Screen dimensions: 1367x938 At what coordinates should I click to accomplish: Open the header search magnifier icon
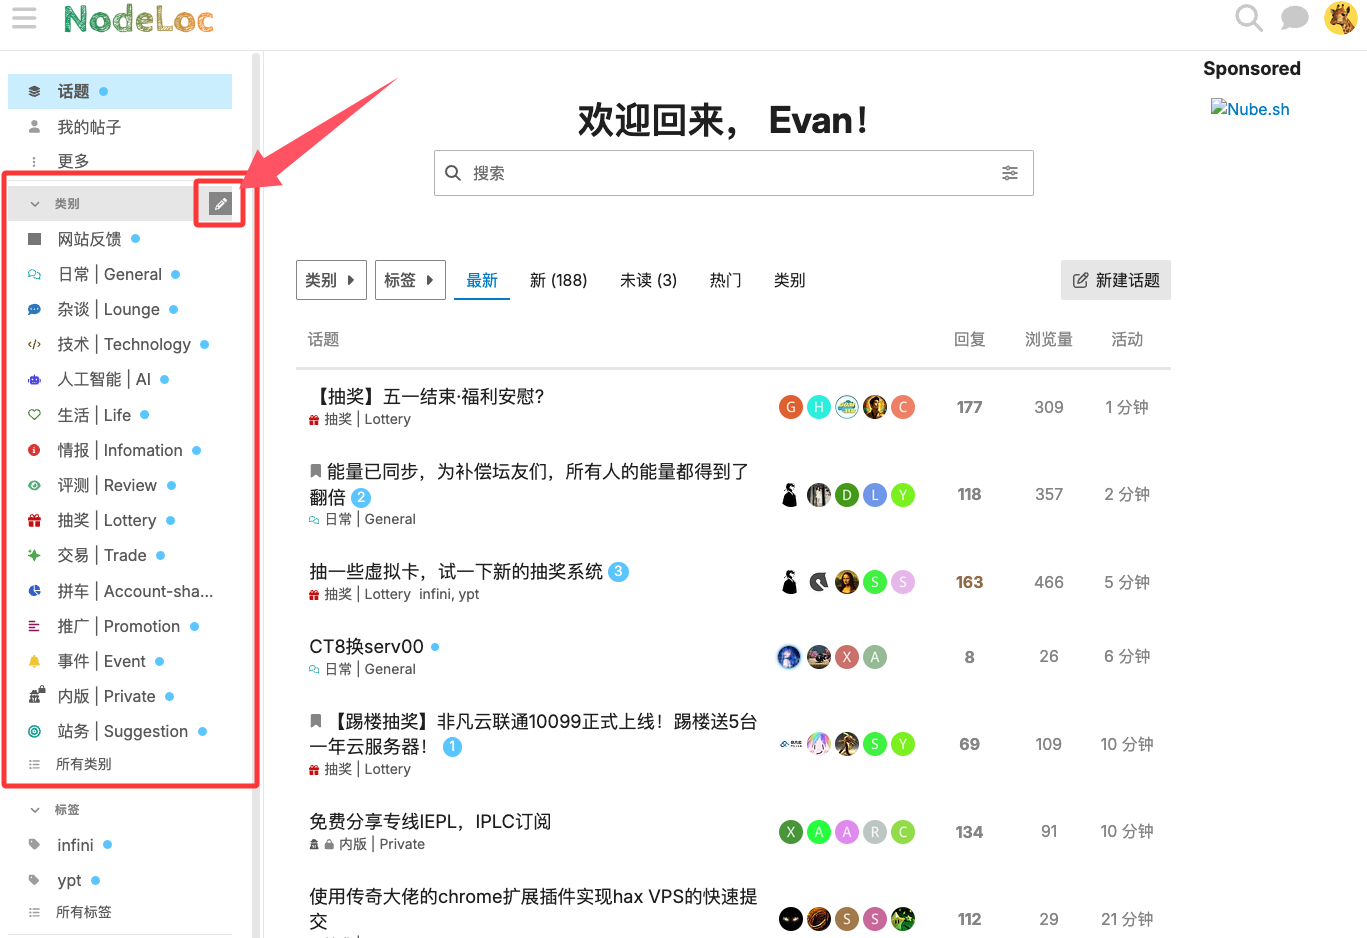(x=1248, y=18)
